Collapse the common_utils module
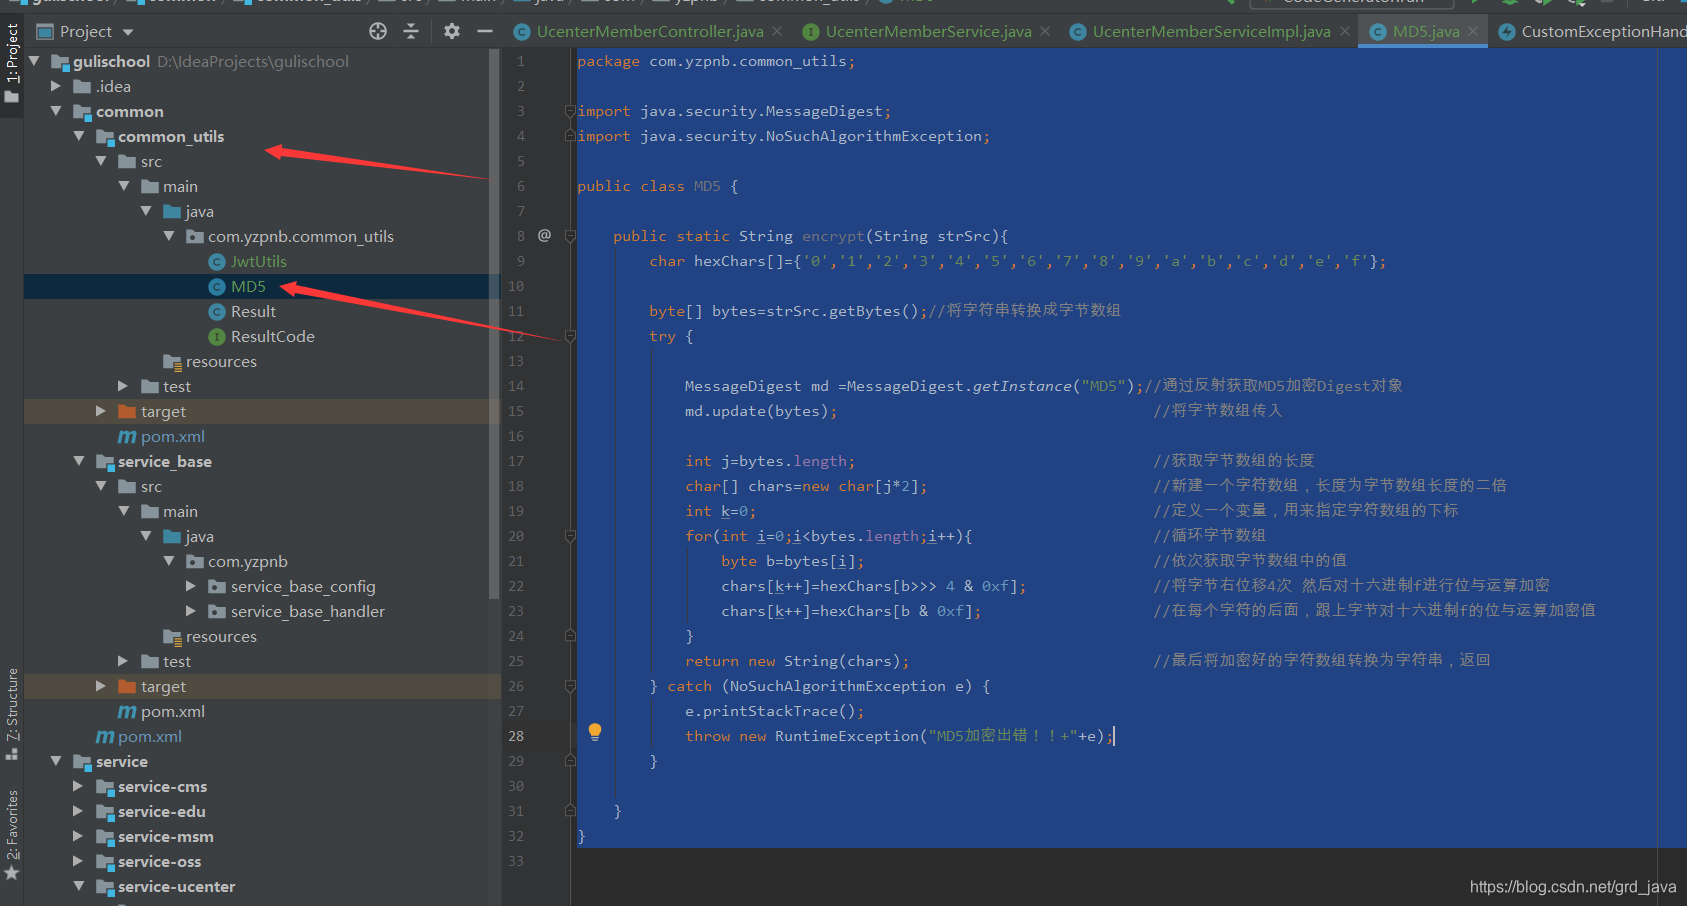The width and height of the screenshot is (1687, 906). [x=79, y=136]
